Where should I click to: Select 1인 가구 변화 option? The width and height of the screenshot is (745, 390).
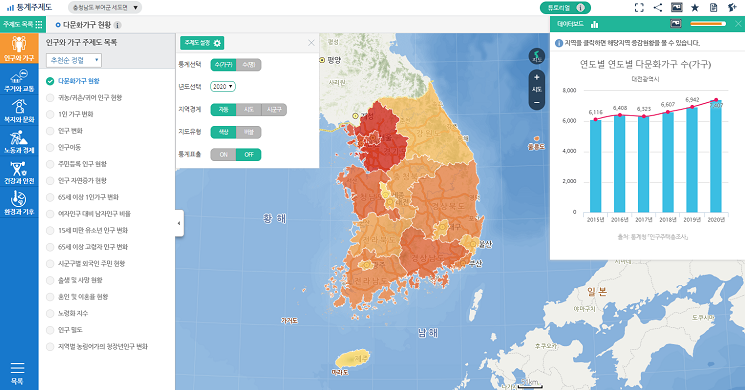(50, 114)
